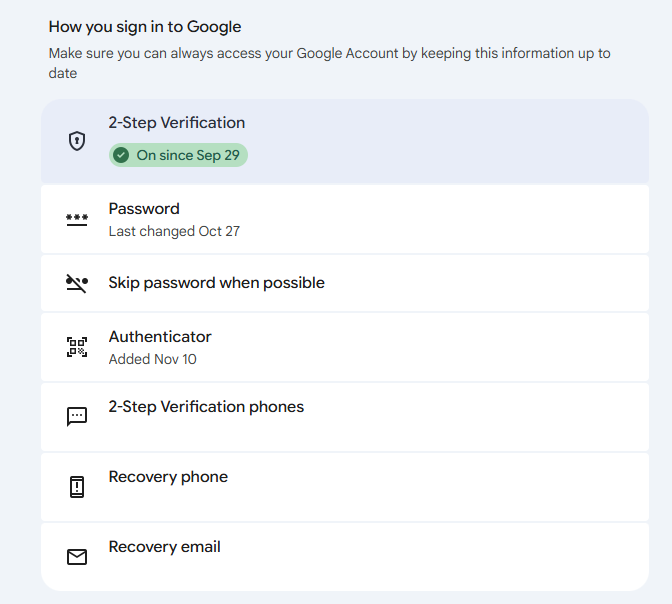This screenshot has width=672, height=604.
Task: Click the 'How you sign in to Google' heading
Action: 145,27
